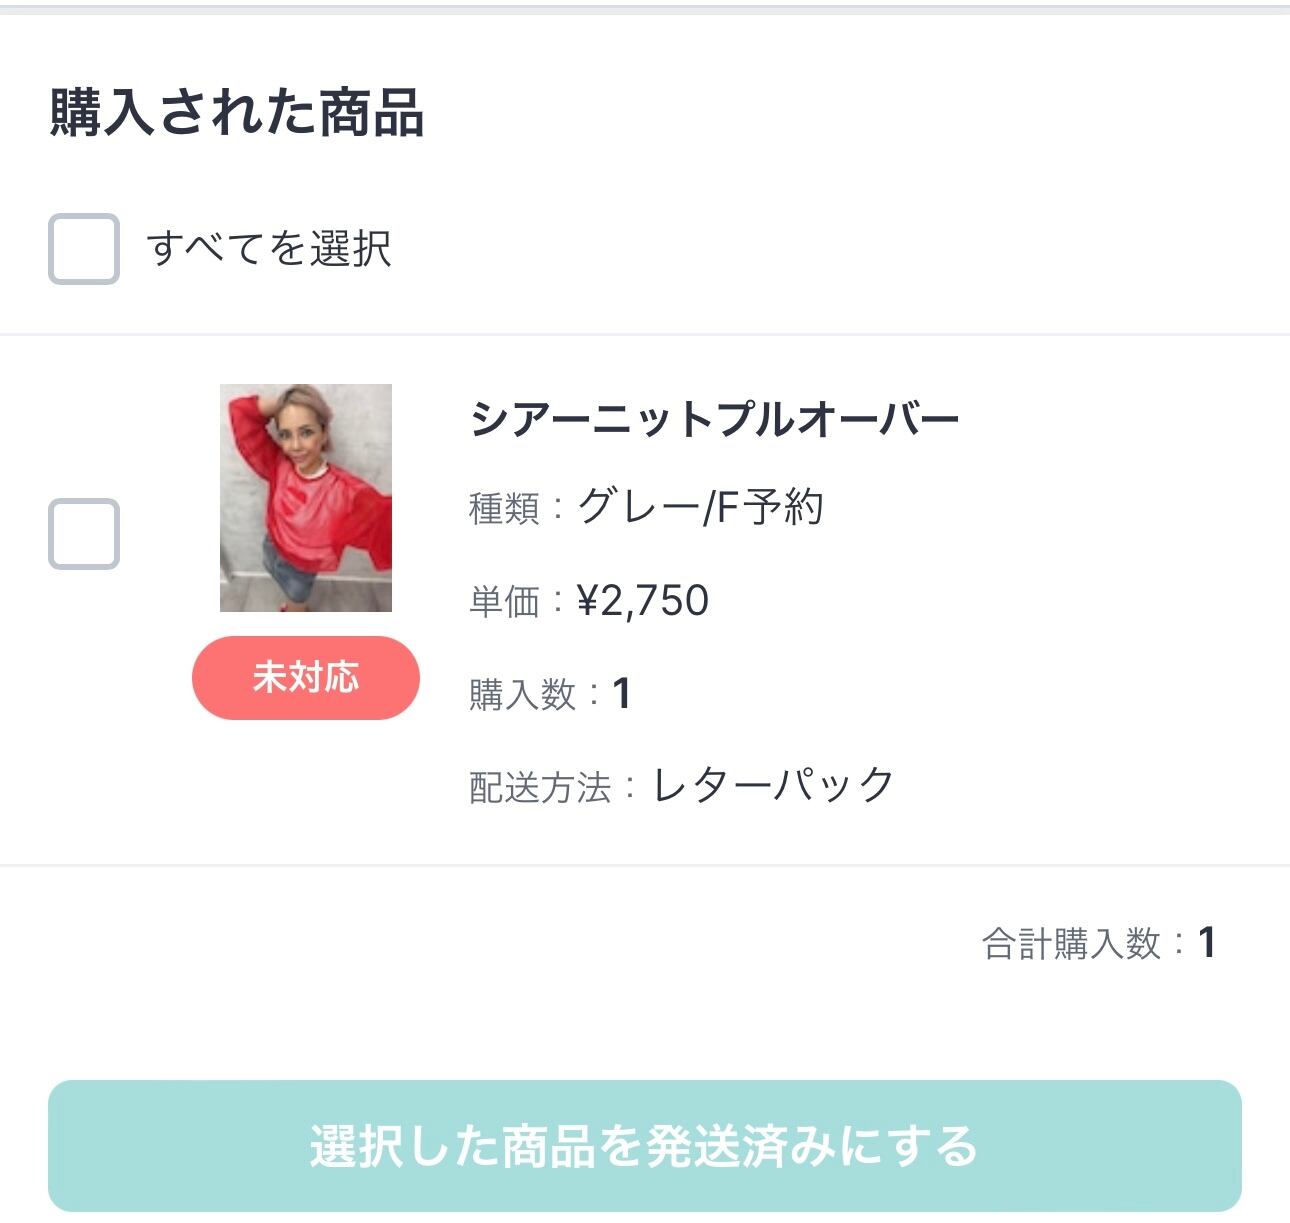Screen dimensions: 1290x1223
Task: Click the denim skirt area of product photo
Action: tap(287, 577)
